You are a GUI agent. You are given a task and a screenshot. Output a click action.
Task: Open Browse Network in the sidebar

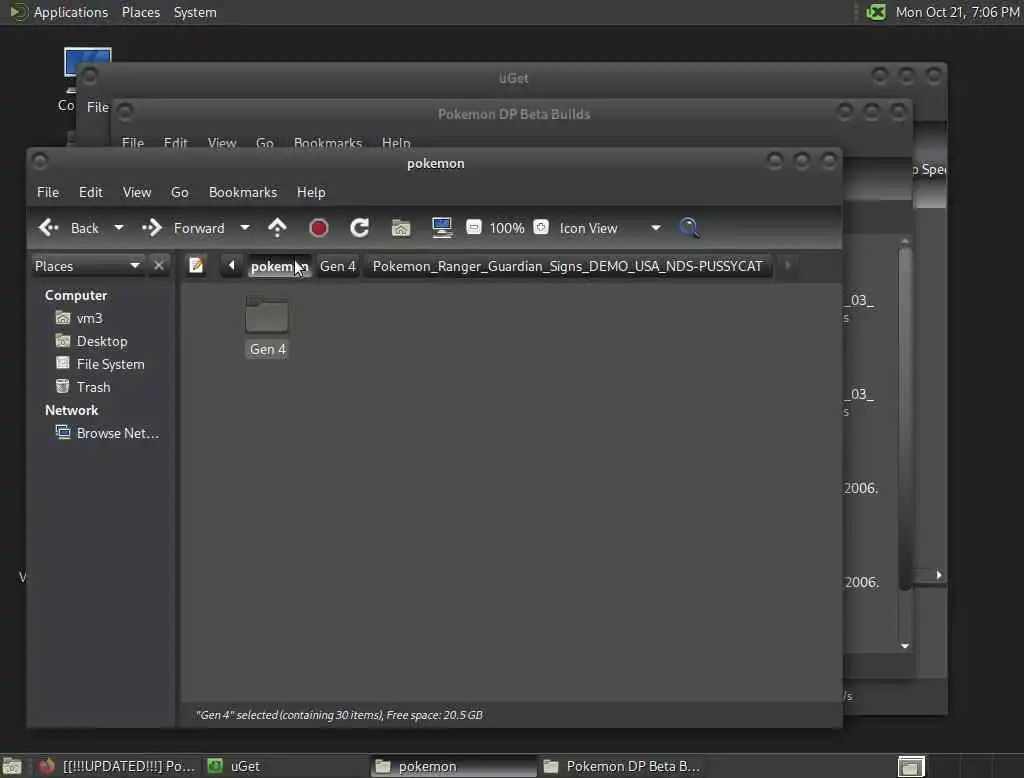tap(118, 433)
